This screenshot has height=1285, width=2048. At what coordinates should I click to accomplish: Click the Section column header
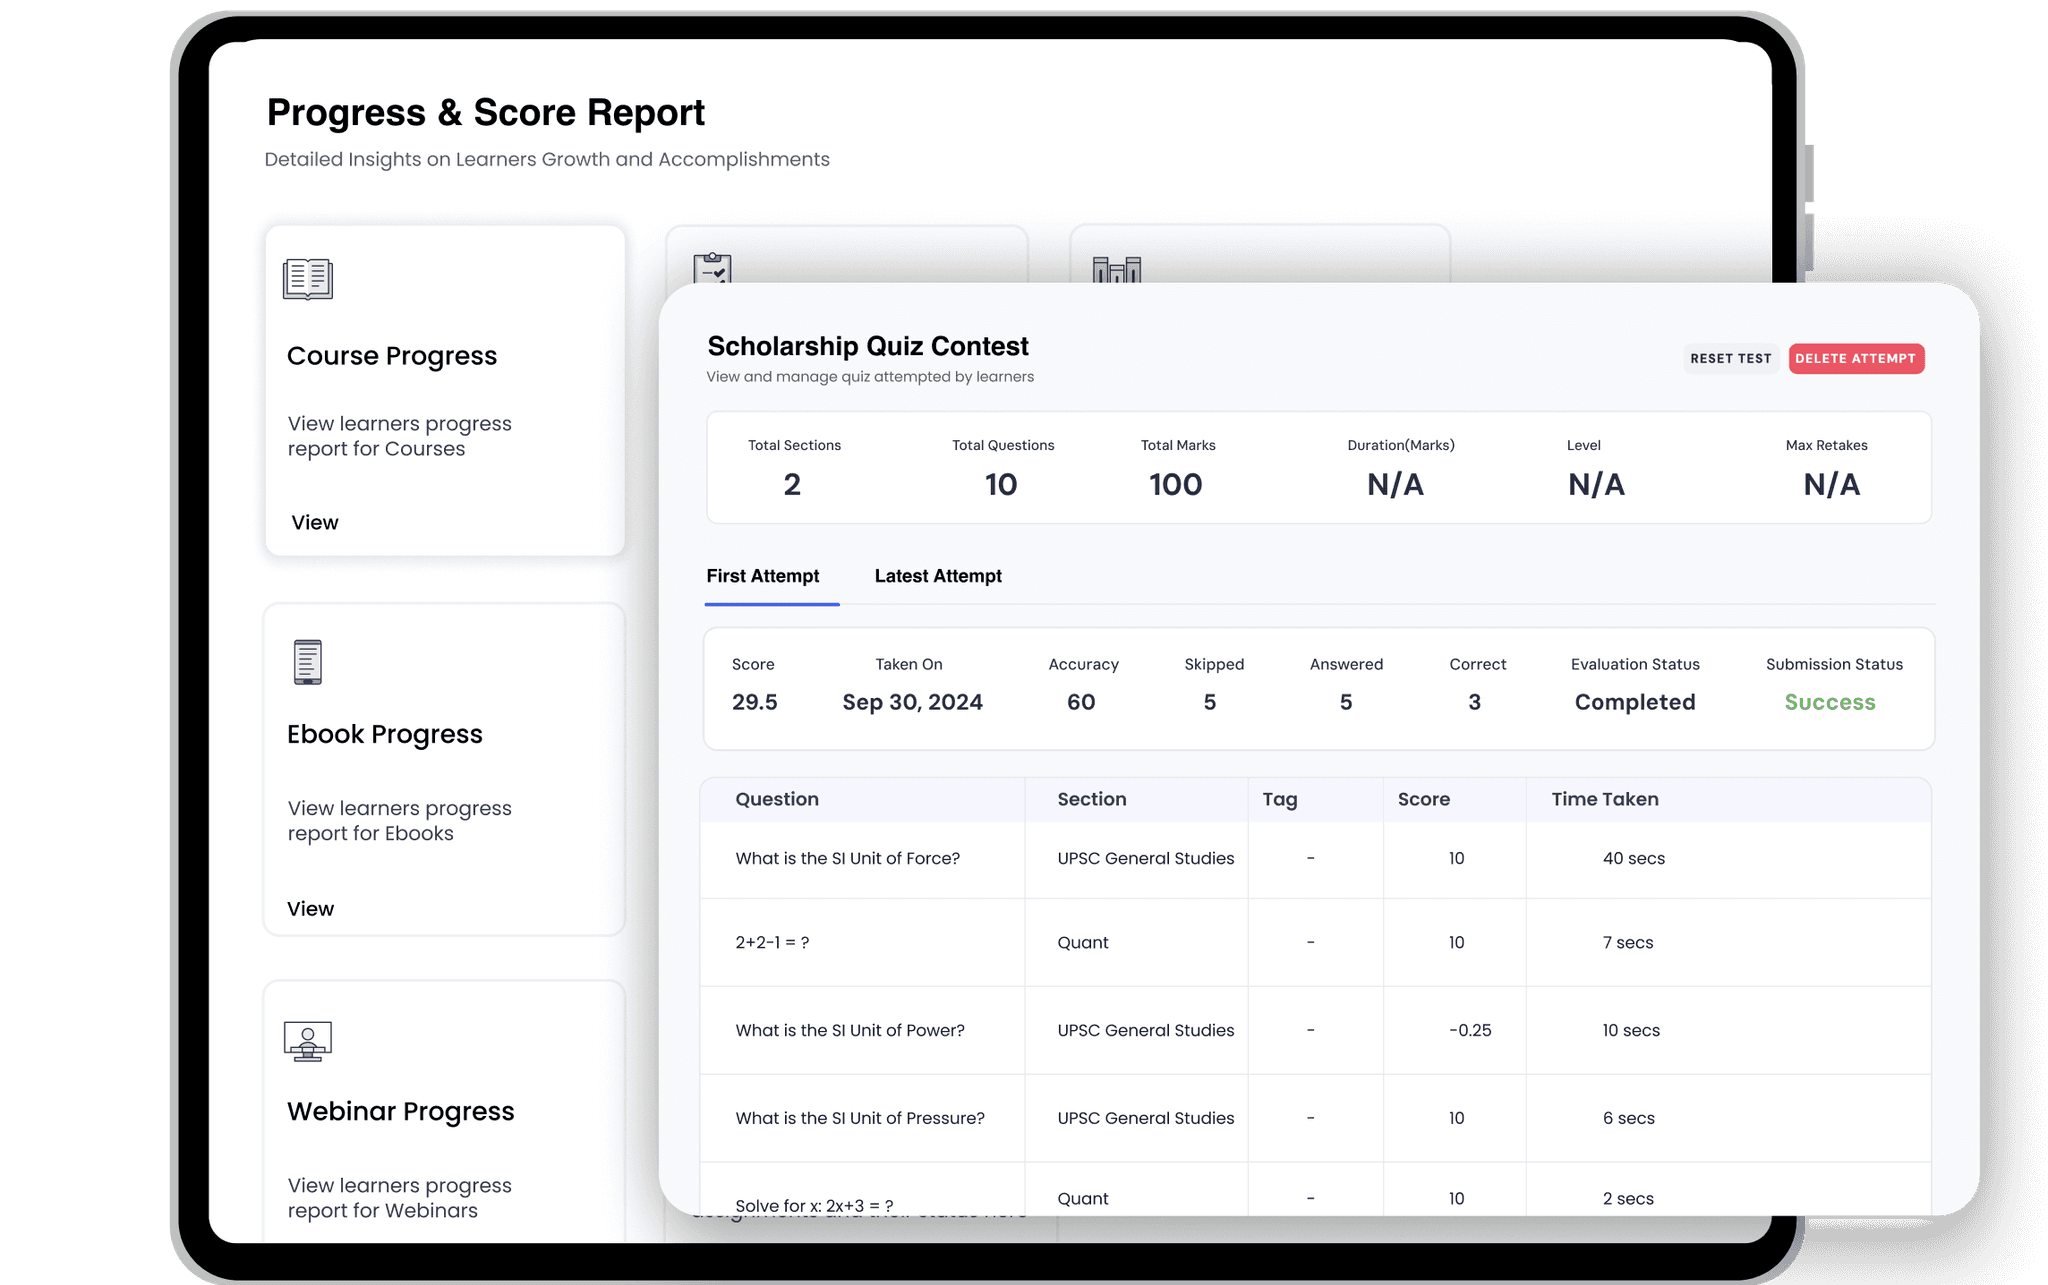(x=1091, y=799)
